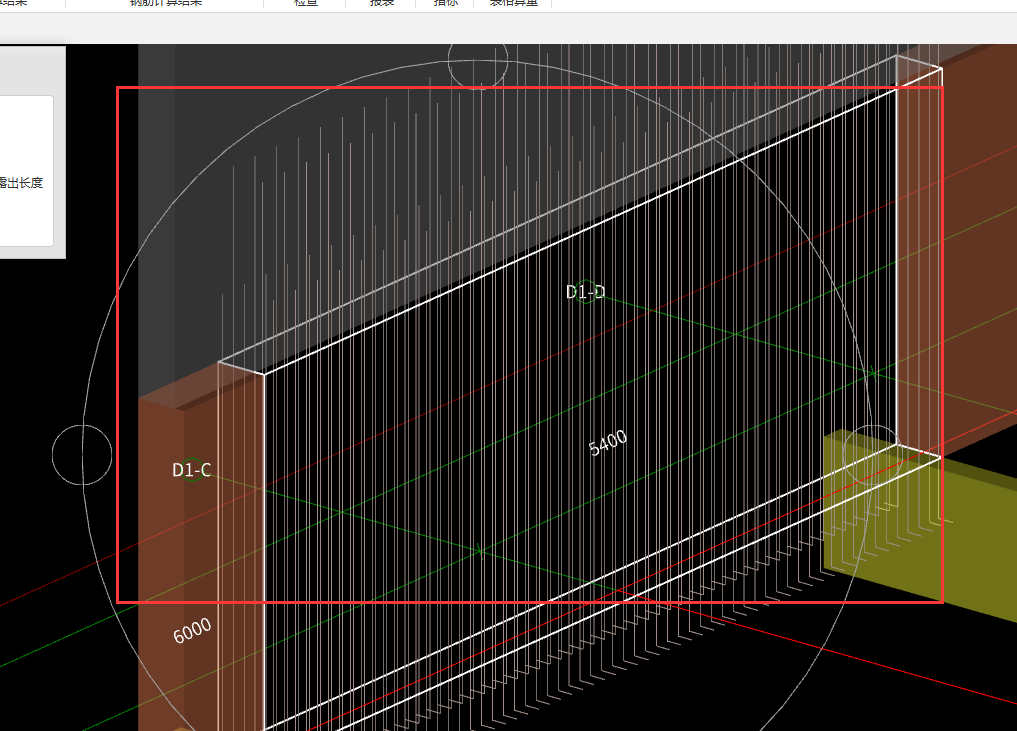Screen dimensions: 1017x731
Task: Click the axis bubble circle left of D1-C
Action: coord(82,455)
